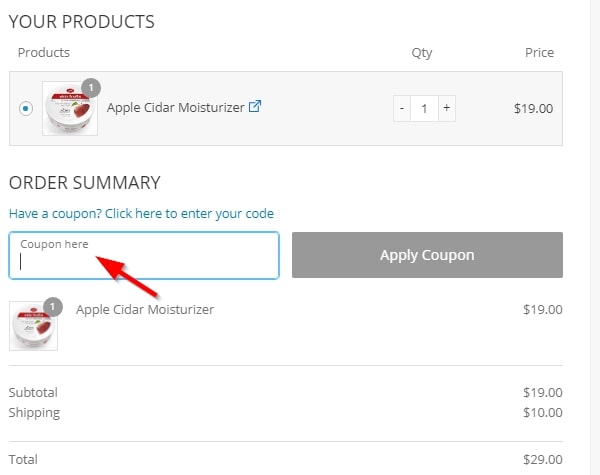Viewport: 600px width, 475px height.
Task: Click the $29.00 Total amount
Action: click(542, 459)
